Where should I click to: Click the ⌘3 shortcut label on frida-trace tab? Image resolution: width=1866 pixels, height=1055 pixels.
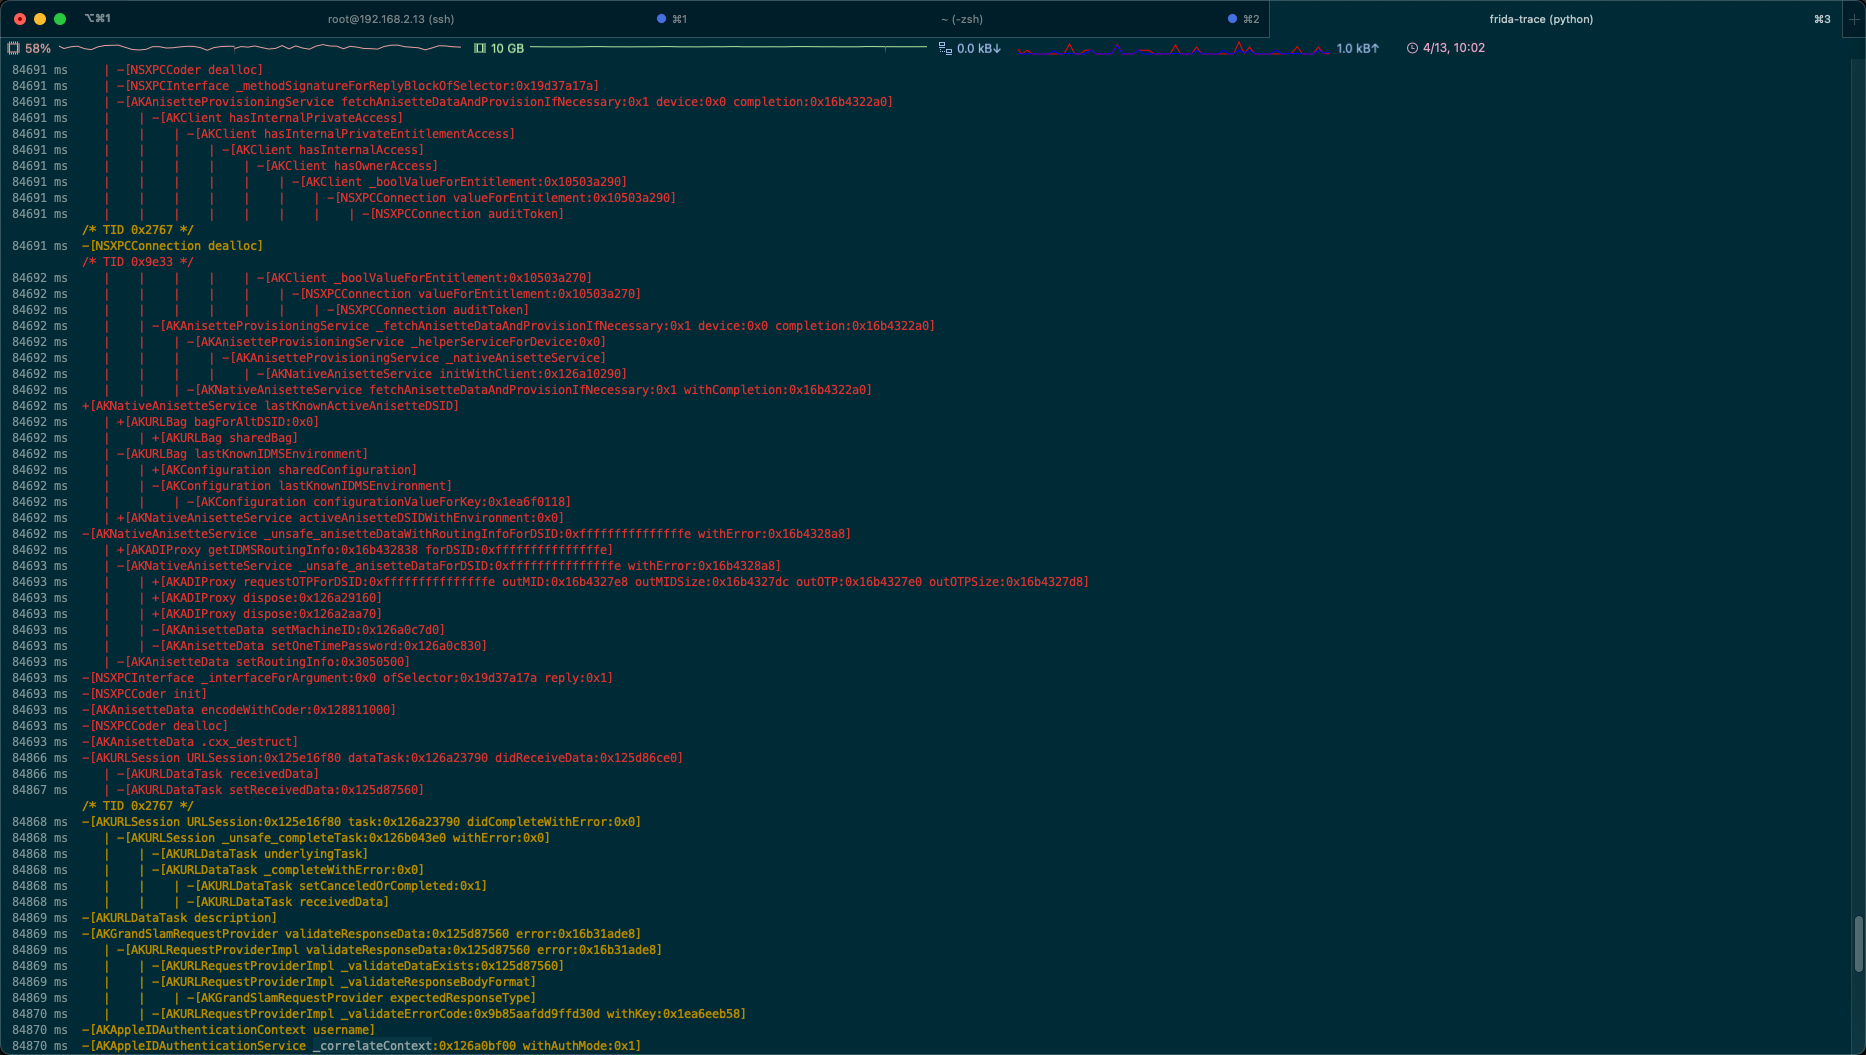coord(1822,19)
